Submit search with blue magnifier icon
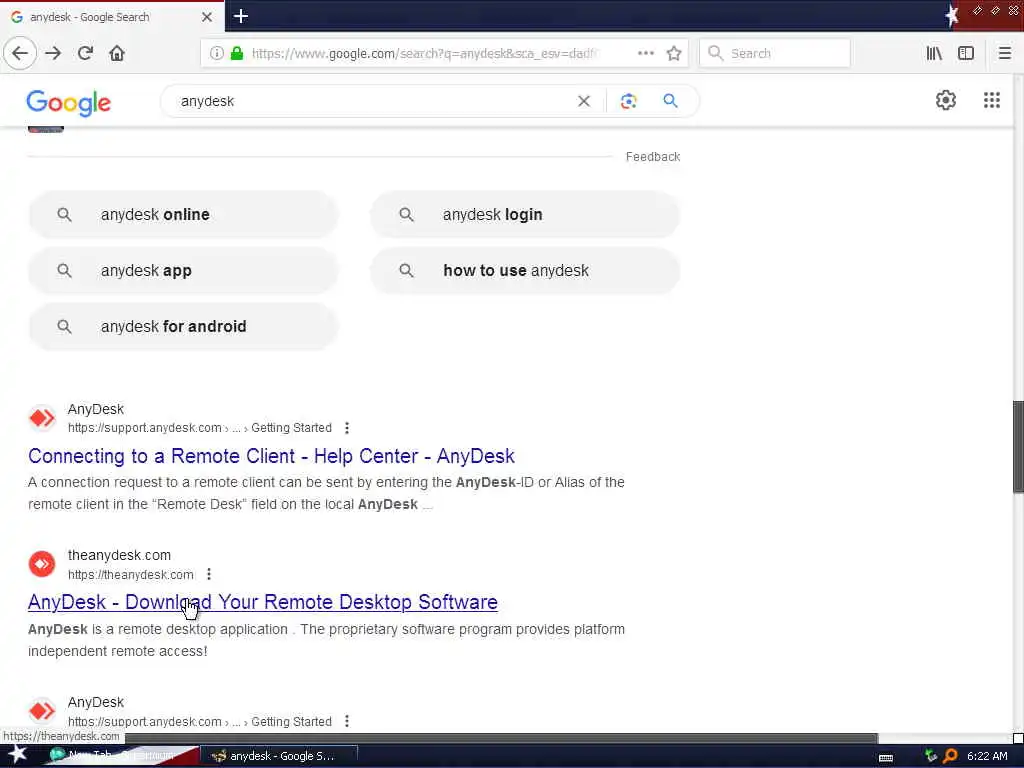Image resolution: width=1024 pixels, height=768 pixels. click(670, 101)
